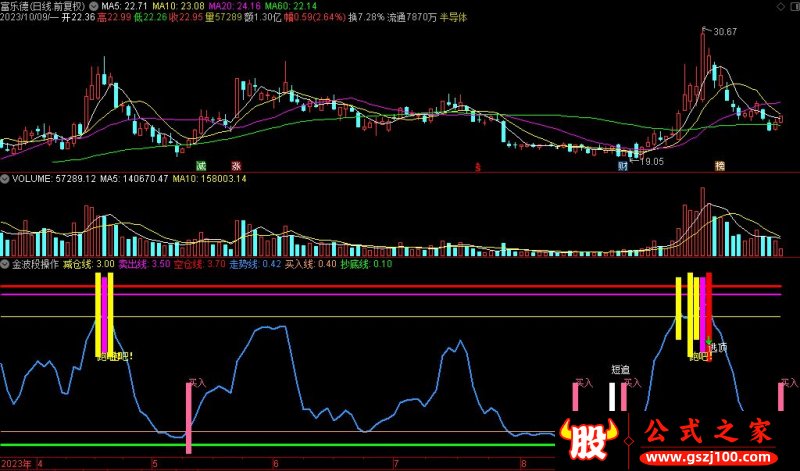Click the turnover amount 额1.30亿
800x471 pixels.
coord(263,18)
